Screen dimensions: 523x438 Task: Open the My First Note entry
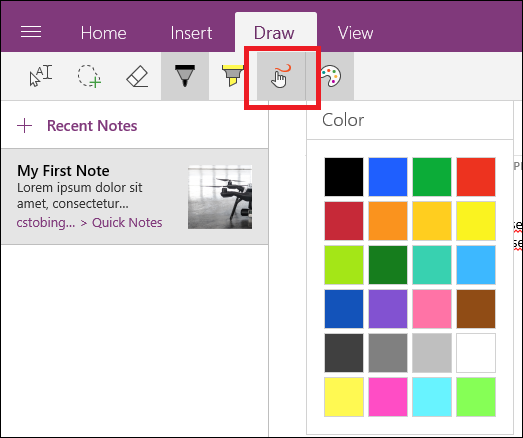click(x=134, y=197)
